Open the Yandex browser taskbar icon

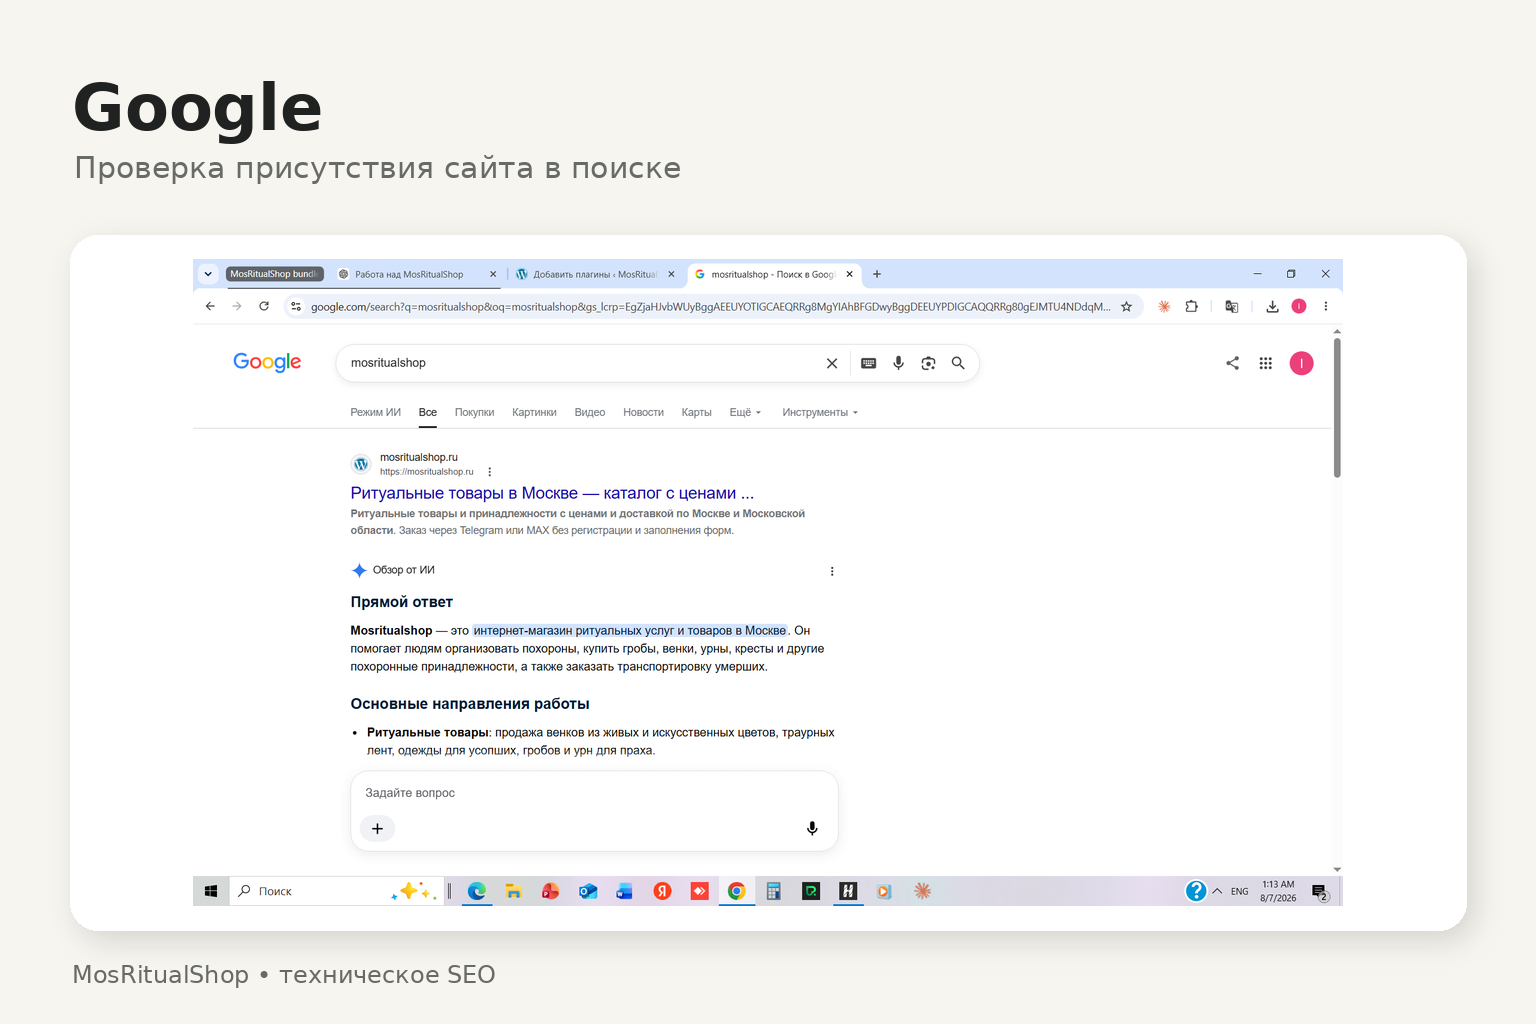click(x=662, y=891)
